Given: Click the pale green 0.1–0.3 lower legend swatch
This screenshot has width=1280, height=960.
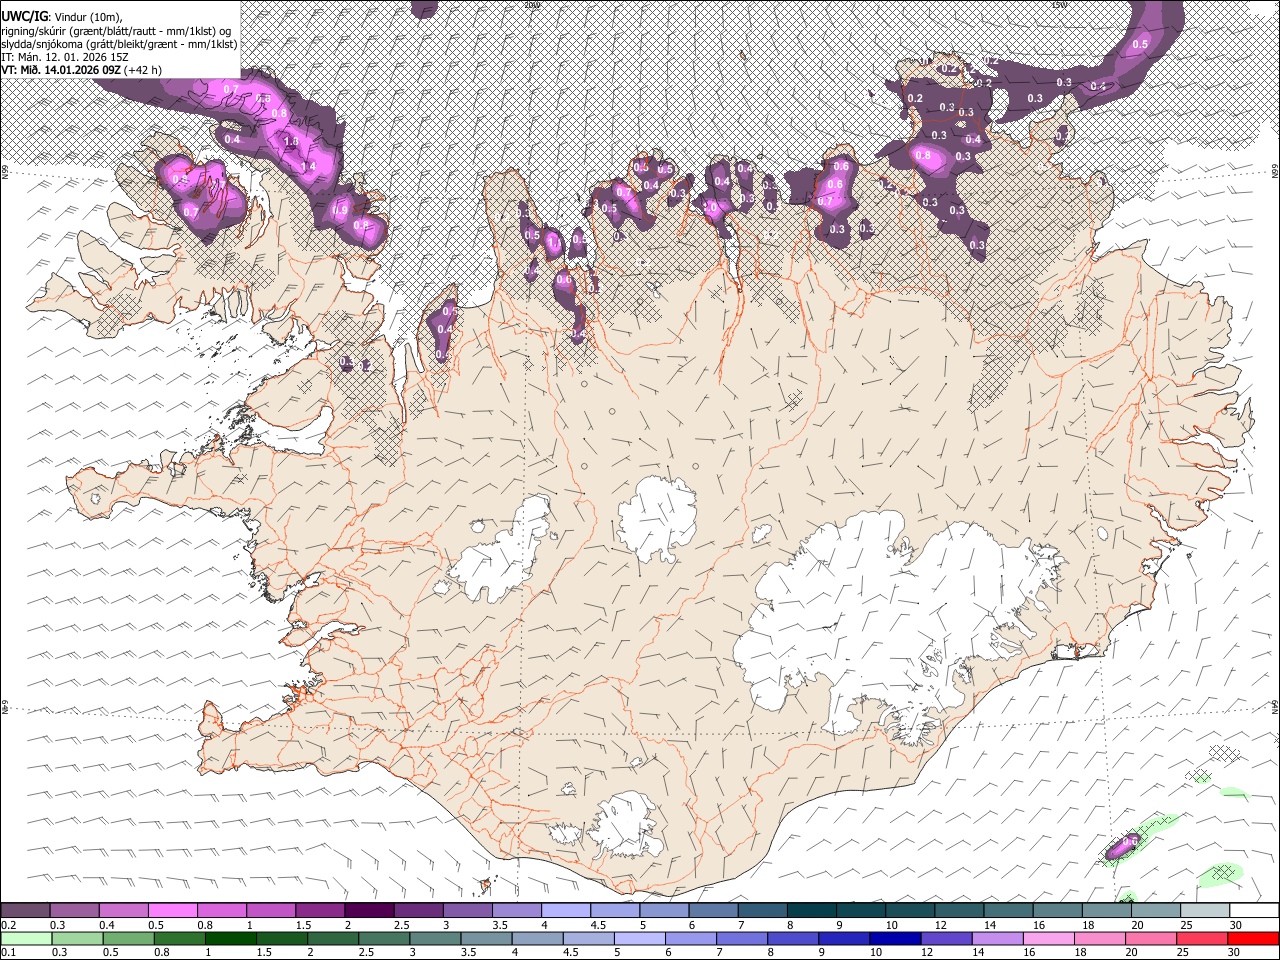Looking at the screenshot, I should click(26, 938).
